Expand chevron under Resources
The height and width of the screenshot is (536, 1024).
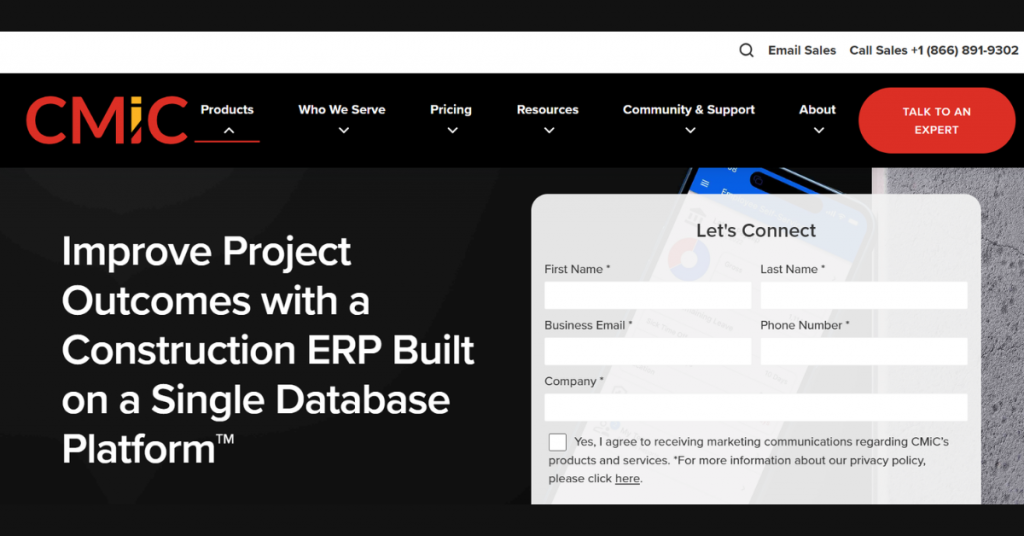click(549, 131)
